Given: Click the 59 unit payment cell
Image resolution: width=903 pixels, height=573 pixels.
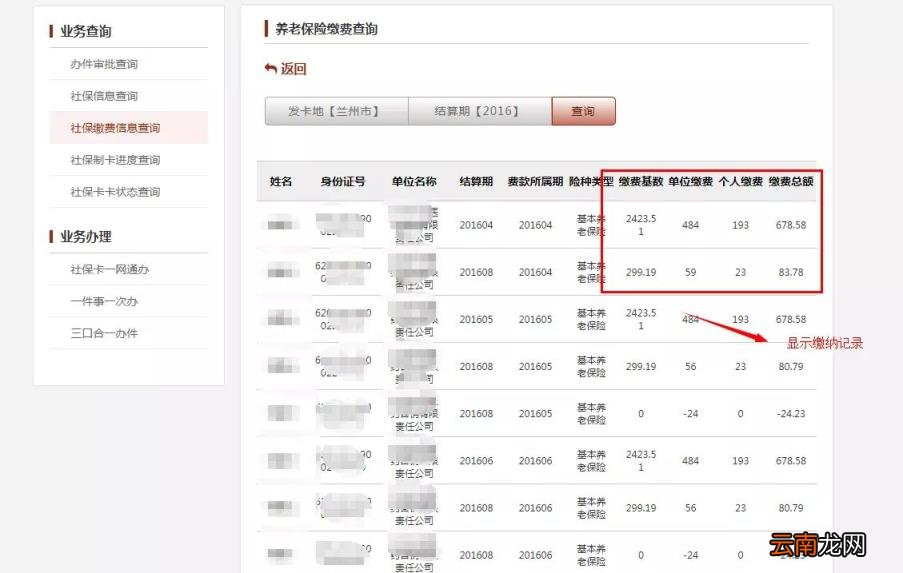Looking at the screenshot, I should [x=690, y=272].
